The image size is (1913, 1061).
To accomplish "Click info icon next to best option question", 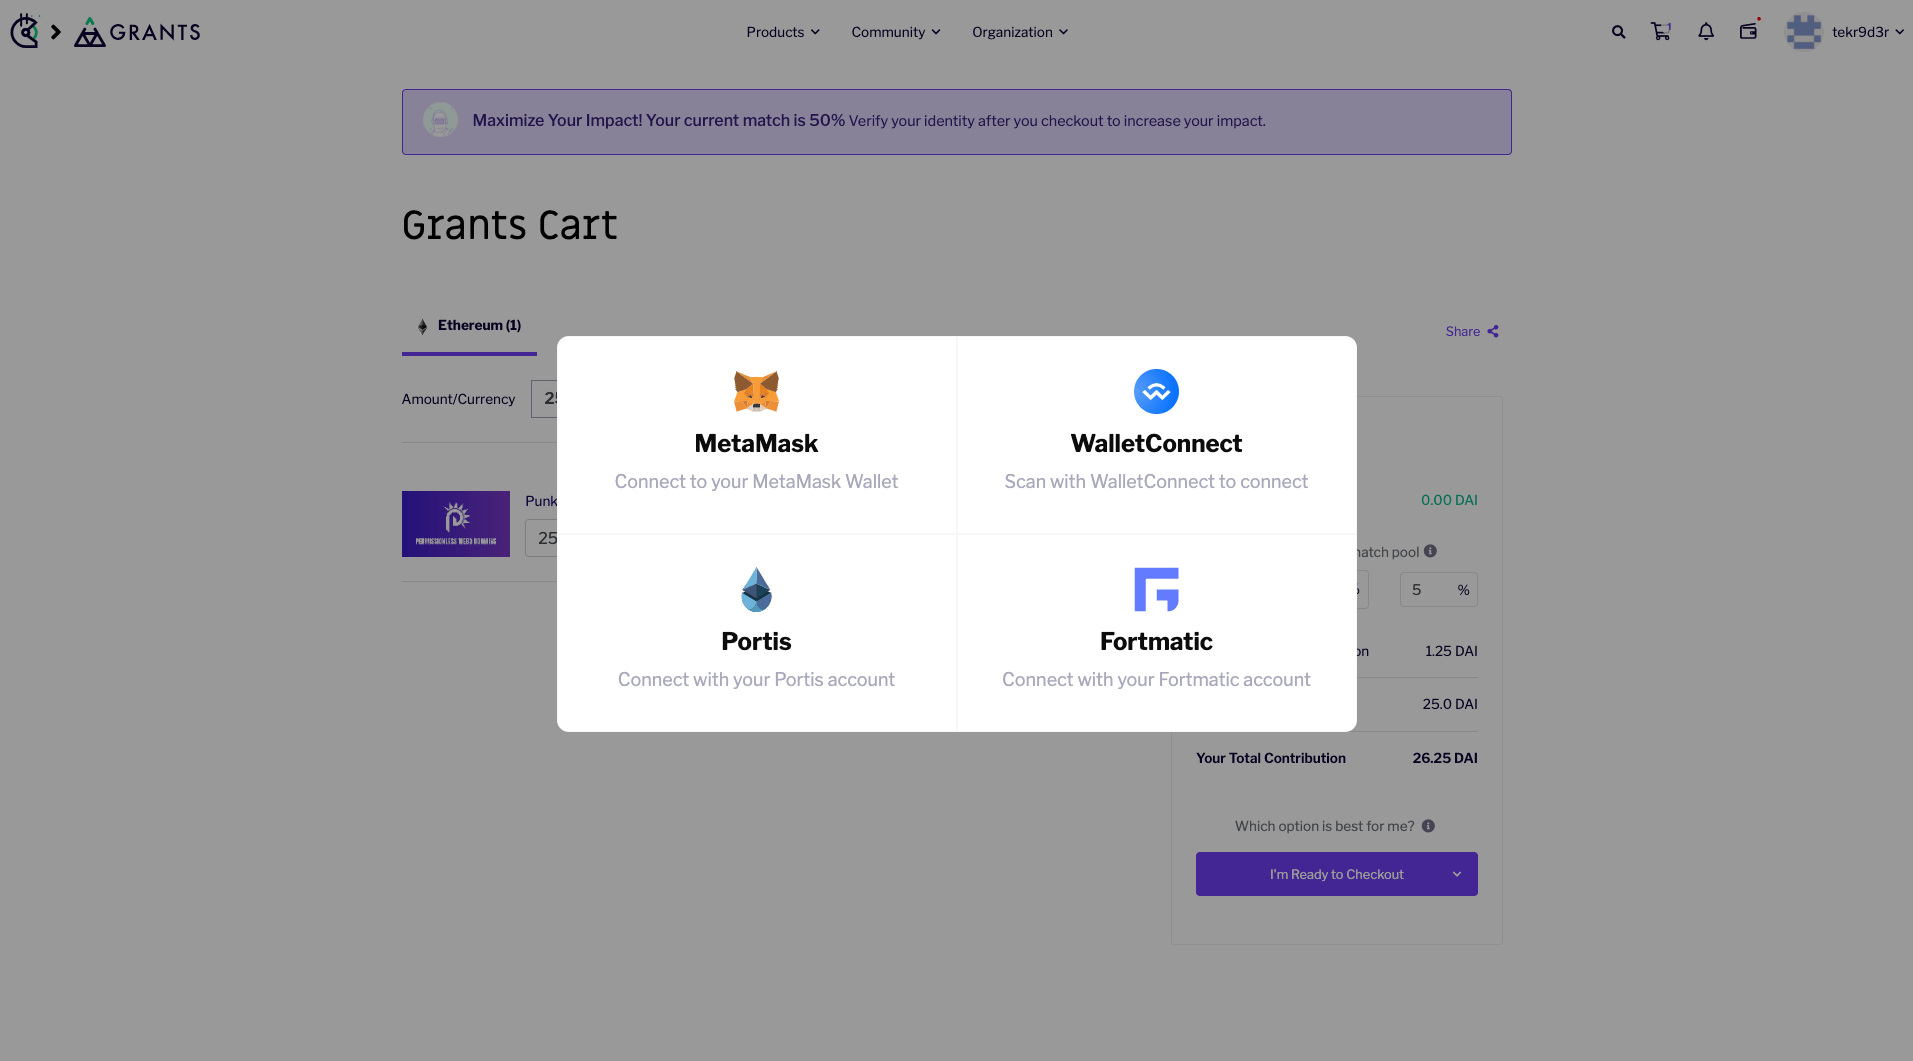I will [x=1428, y=826].
